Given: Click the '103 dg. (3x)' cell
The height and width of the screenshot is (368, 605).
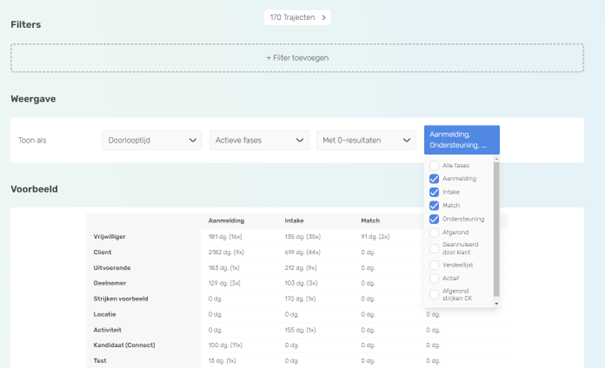Looking at the screenshot, I should [x=301, y=283].
